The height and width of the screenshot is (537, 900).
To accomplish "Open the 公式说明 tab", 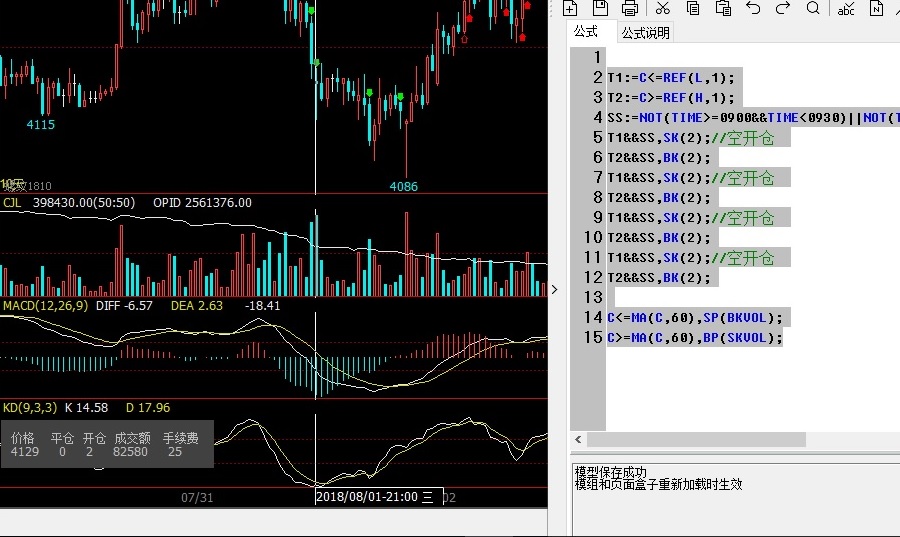I will tap(645, 33).
